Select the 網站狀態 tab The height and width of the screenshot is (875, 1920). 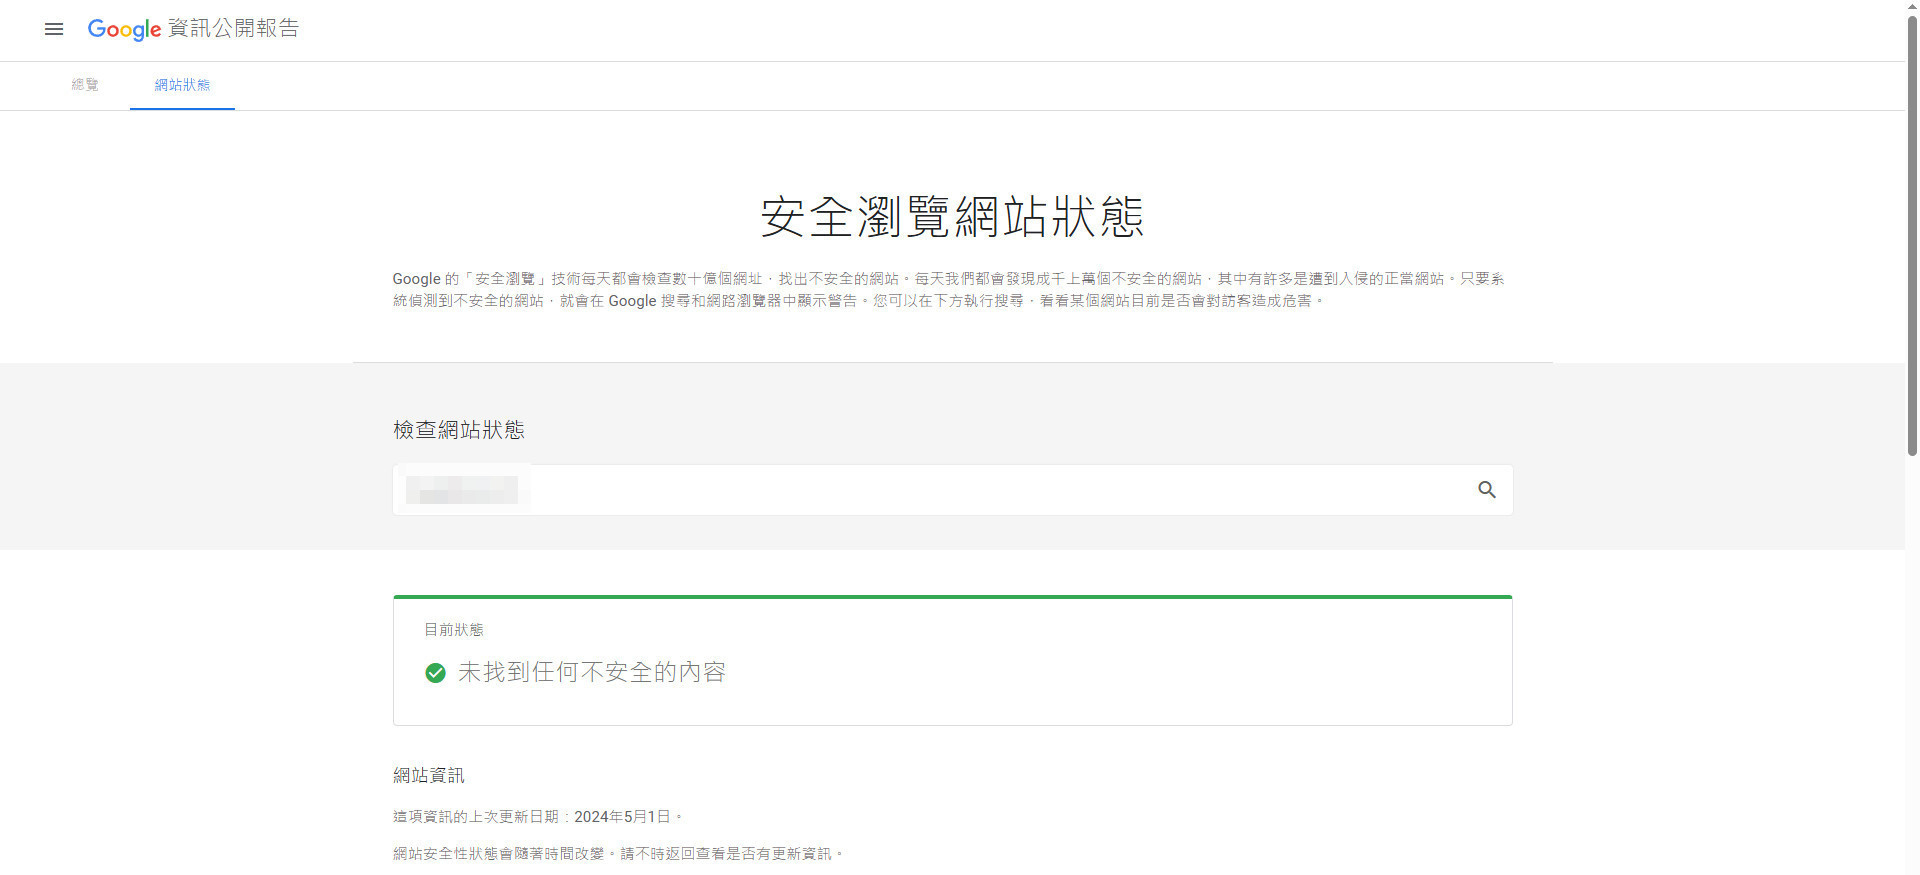coord(182,85)
